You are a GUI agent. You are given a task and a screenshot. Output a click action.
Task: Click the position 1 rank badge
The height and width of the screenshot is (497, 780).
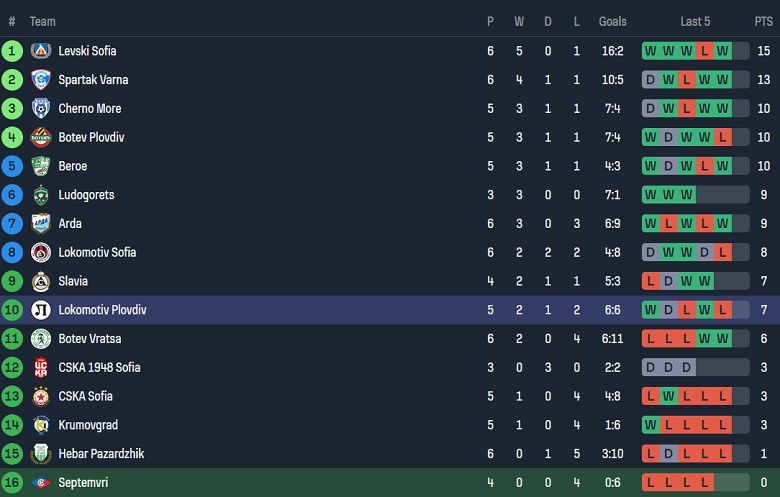12,51
